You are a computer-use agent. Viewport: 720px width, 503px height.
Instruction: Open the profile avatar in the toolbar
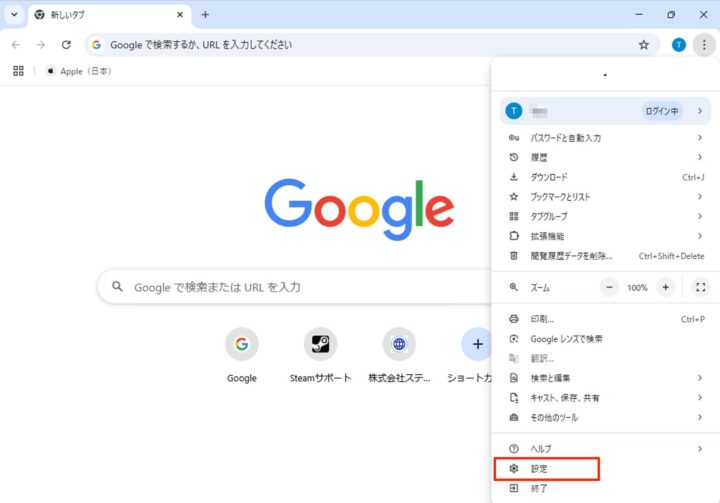coord(679,45)
